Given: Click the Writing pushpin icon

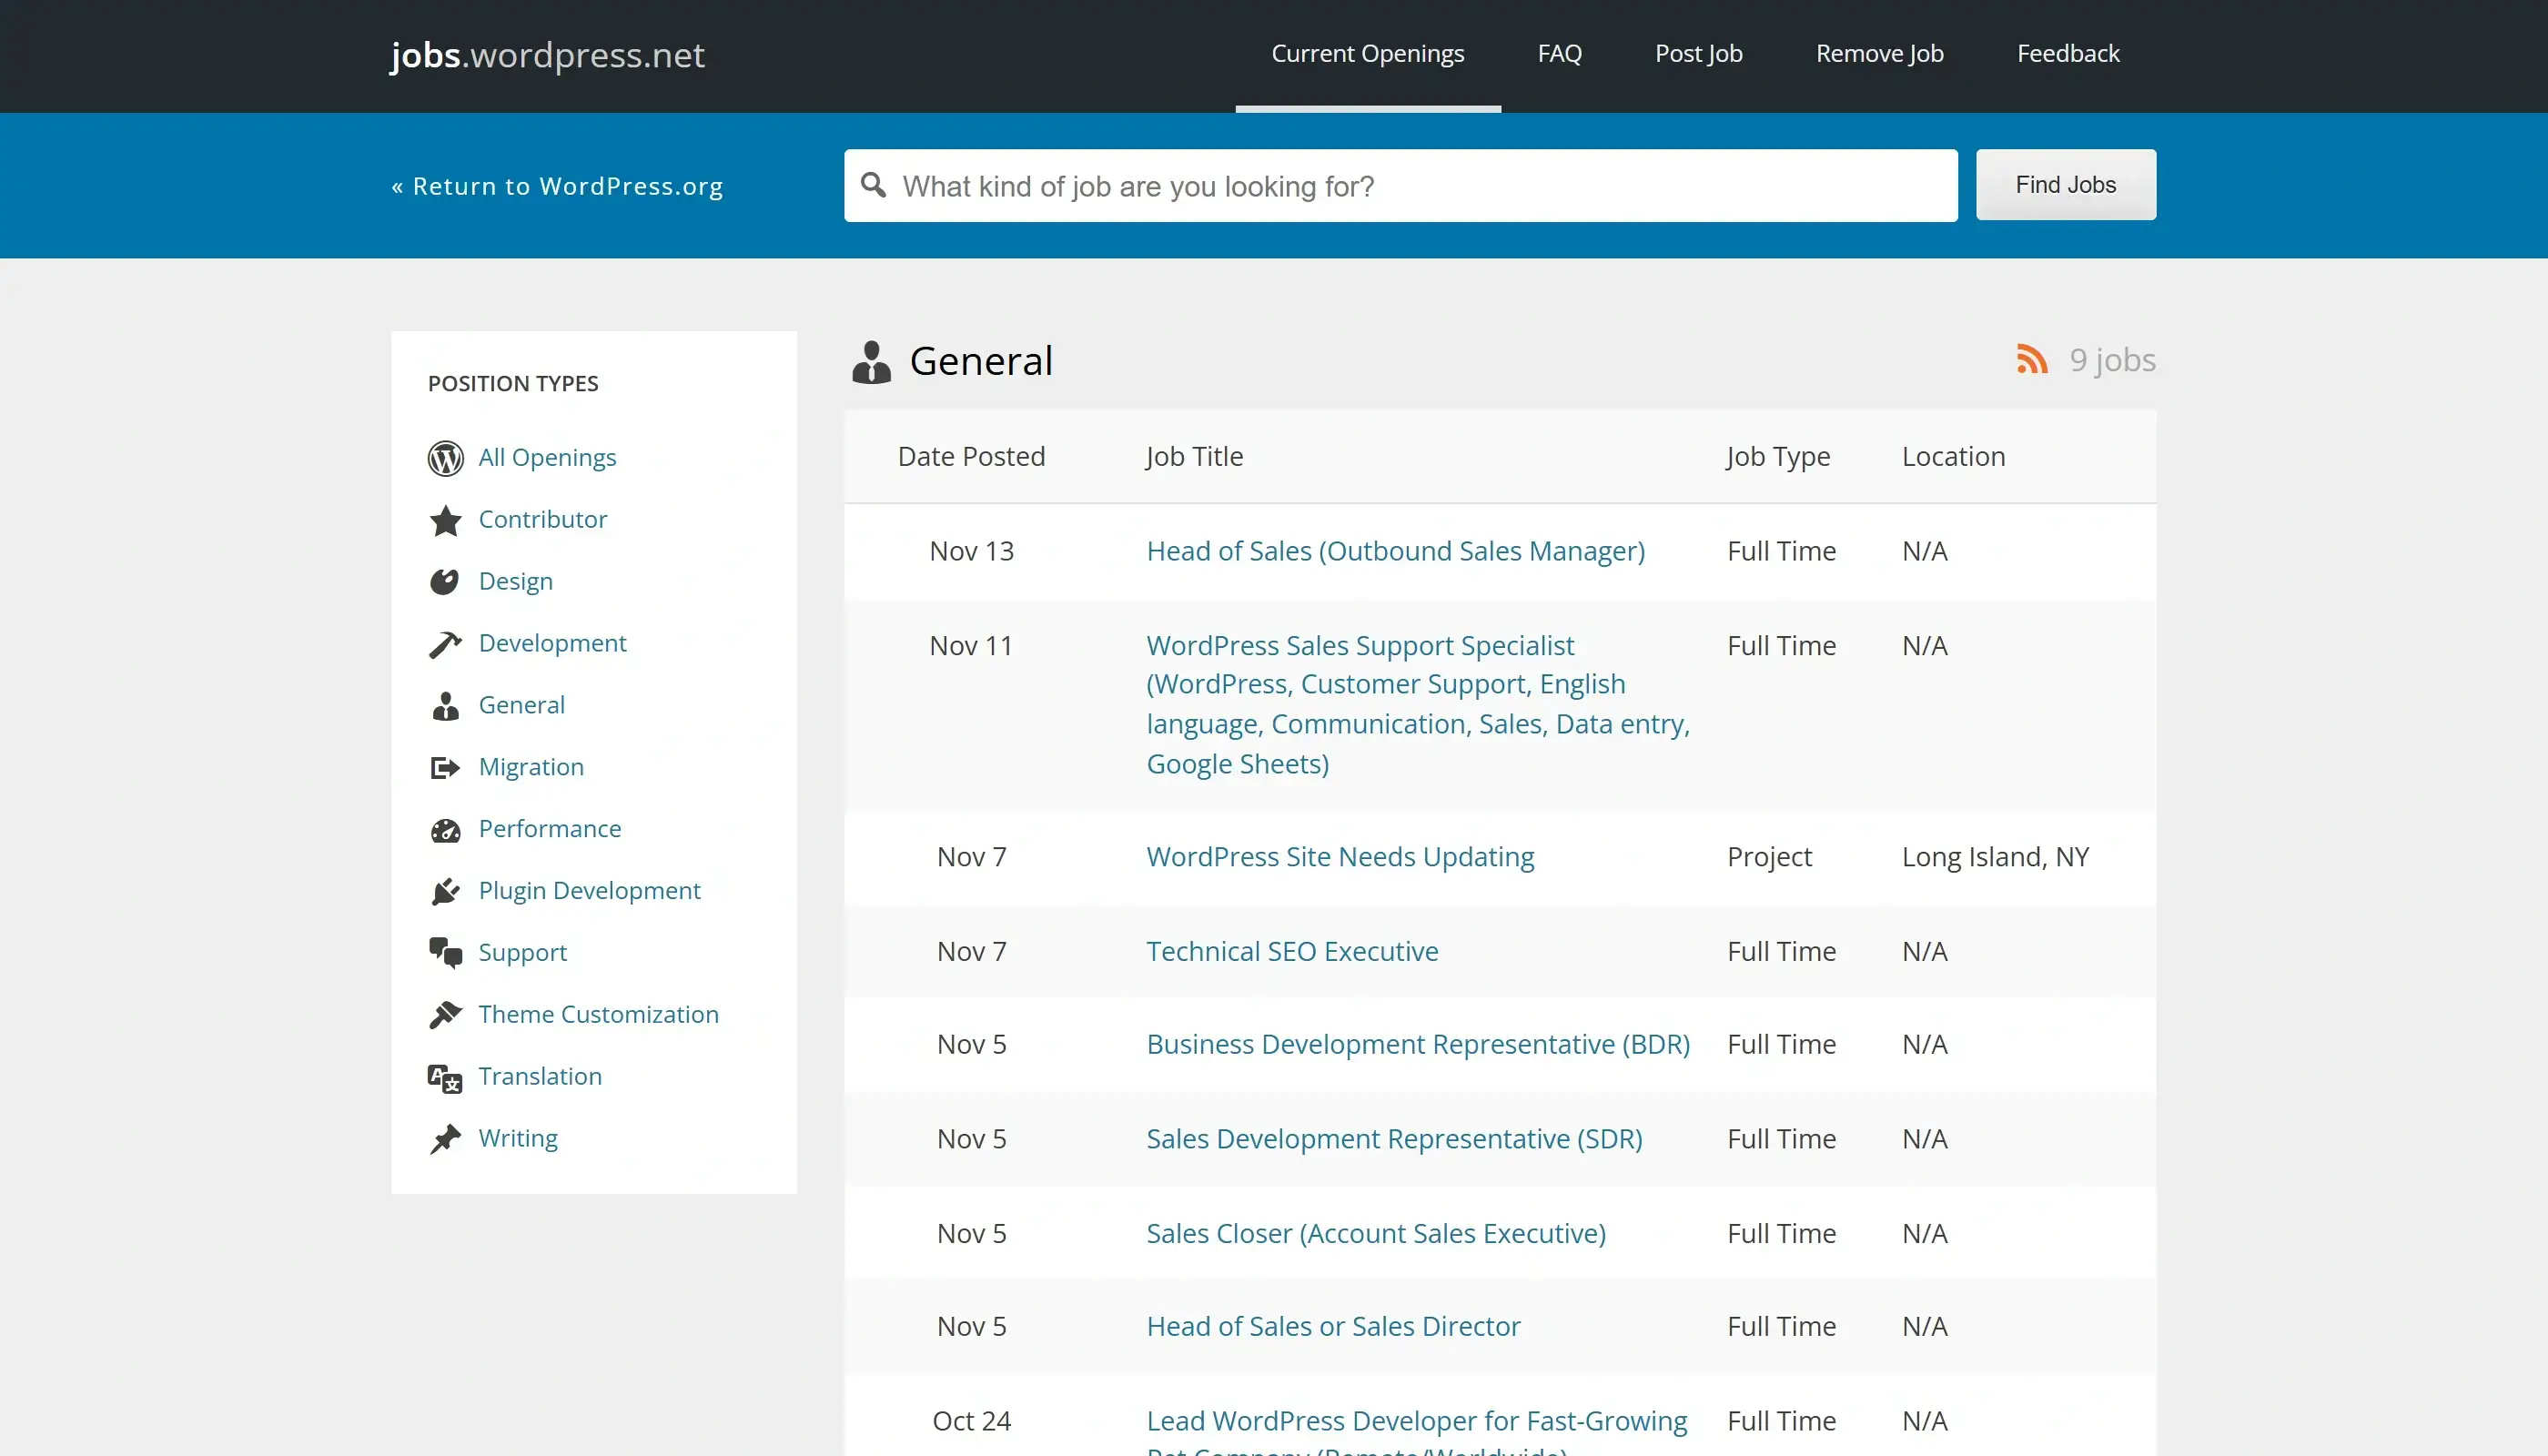Looking at the screenshot, I should pyautogui.click(x=446, y=1139).
